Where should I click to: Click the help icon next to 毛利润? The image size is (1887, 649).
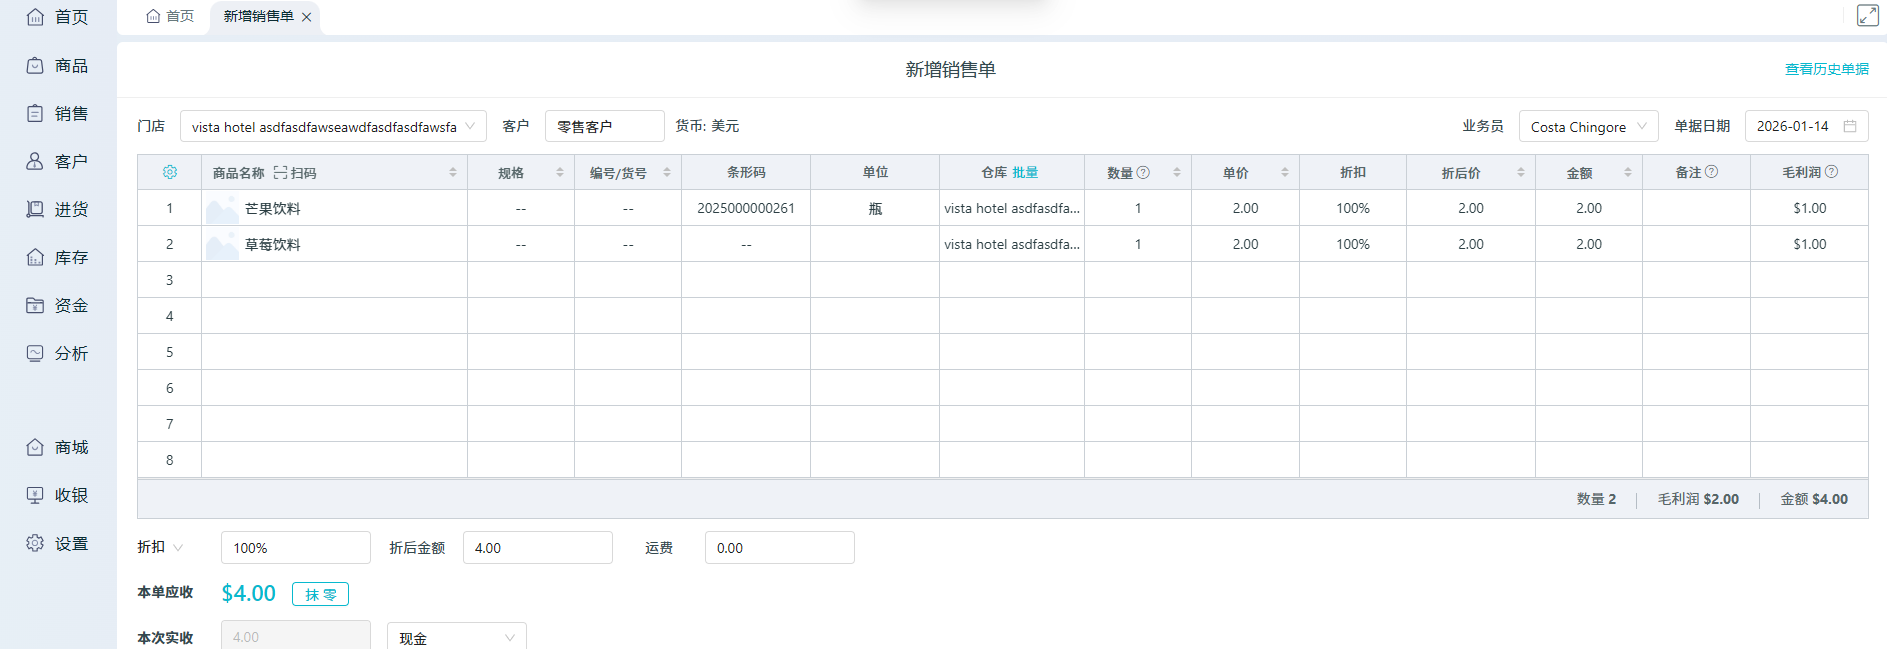[1832, 172]
